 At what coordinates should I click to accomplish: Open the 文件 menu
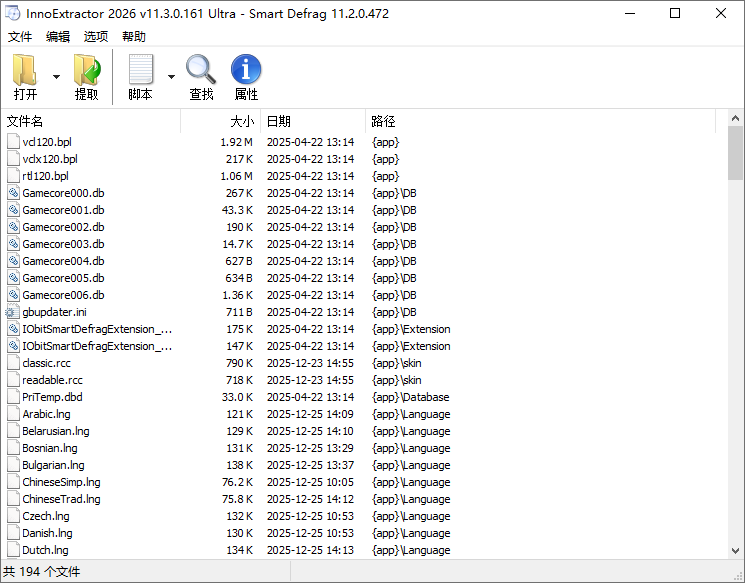[20, 37]
